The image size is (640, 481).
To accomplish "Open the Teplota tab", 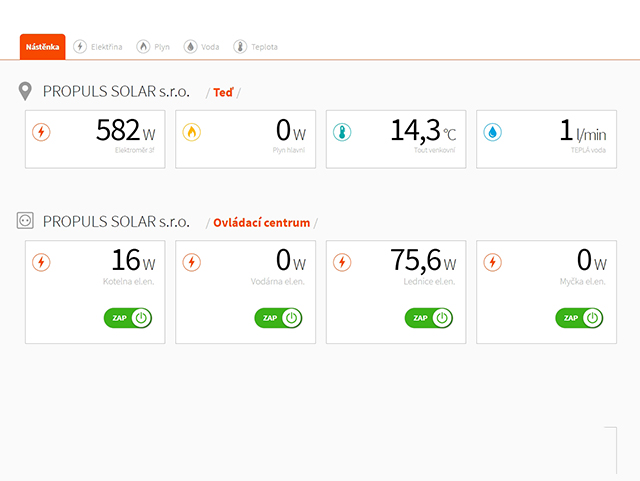I will click(256, 46).
